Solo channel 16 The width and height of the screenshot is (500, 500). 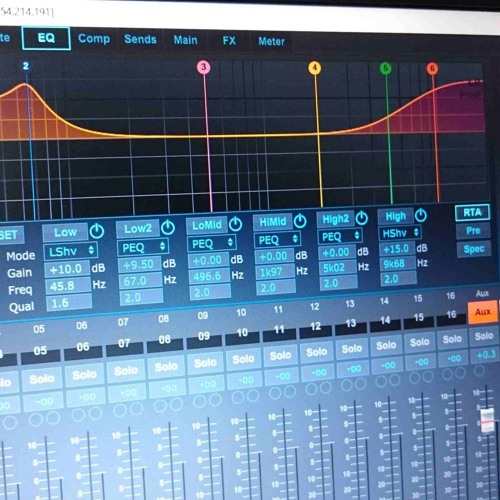point(452,339)
